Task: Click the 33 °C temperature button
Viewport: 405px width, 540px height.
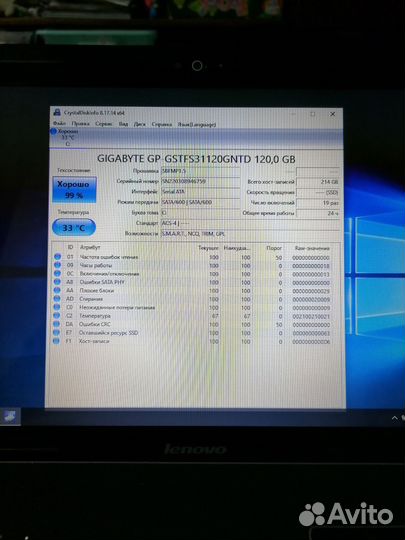Action: [74, 227]
